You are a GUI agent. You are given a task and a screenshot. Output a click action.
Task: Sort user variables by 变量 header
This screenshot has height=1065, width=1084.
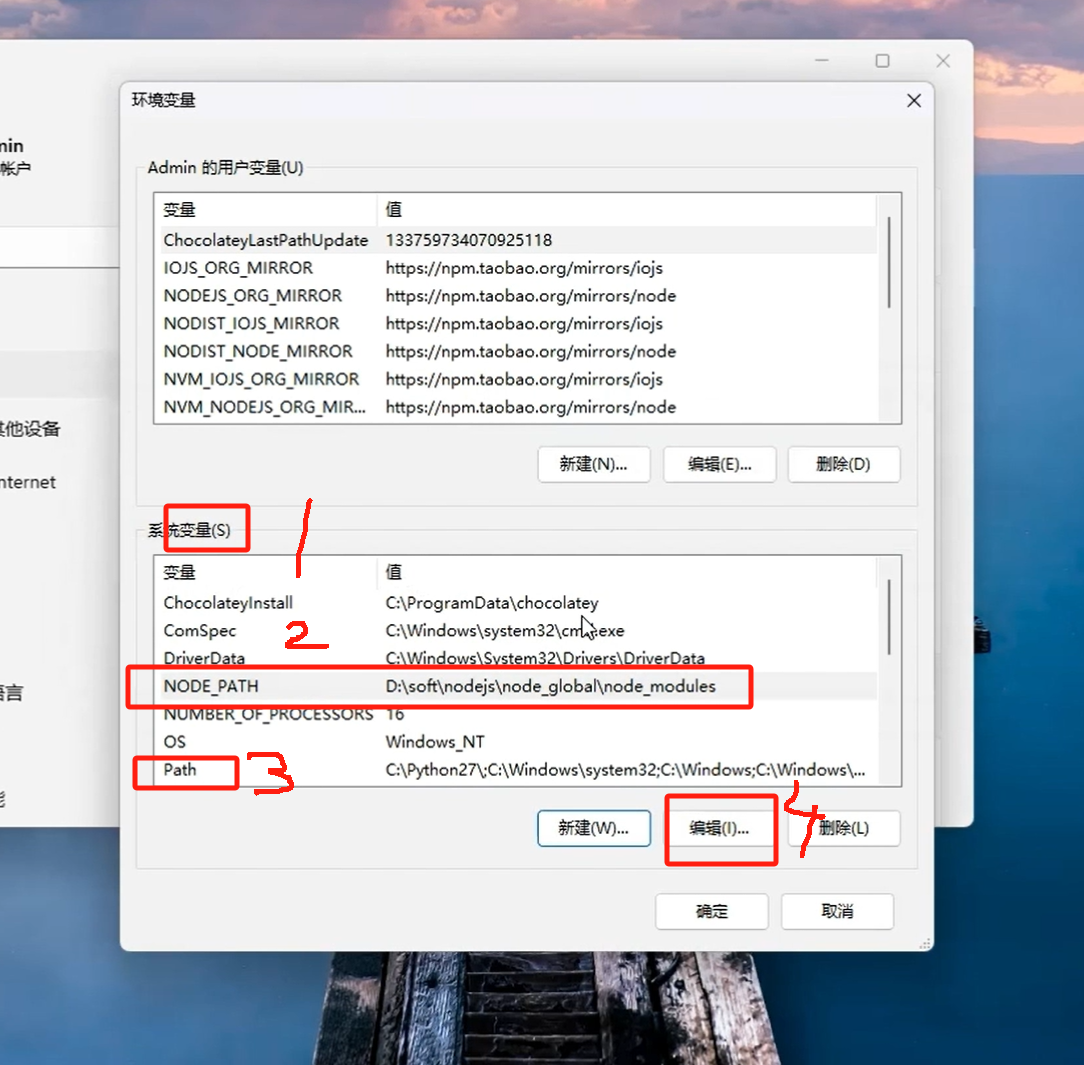point(268,209)
